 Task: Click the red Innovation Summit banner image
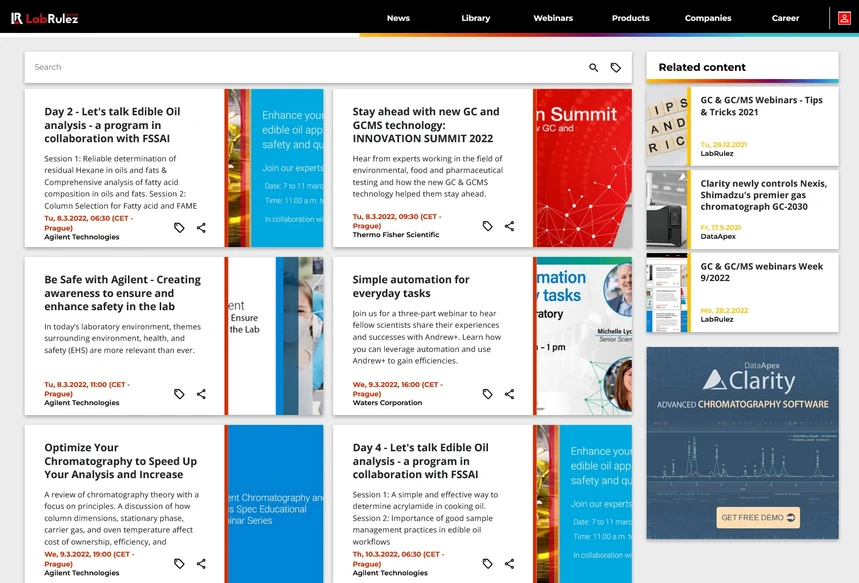coord(584,168)
